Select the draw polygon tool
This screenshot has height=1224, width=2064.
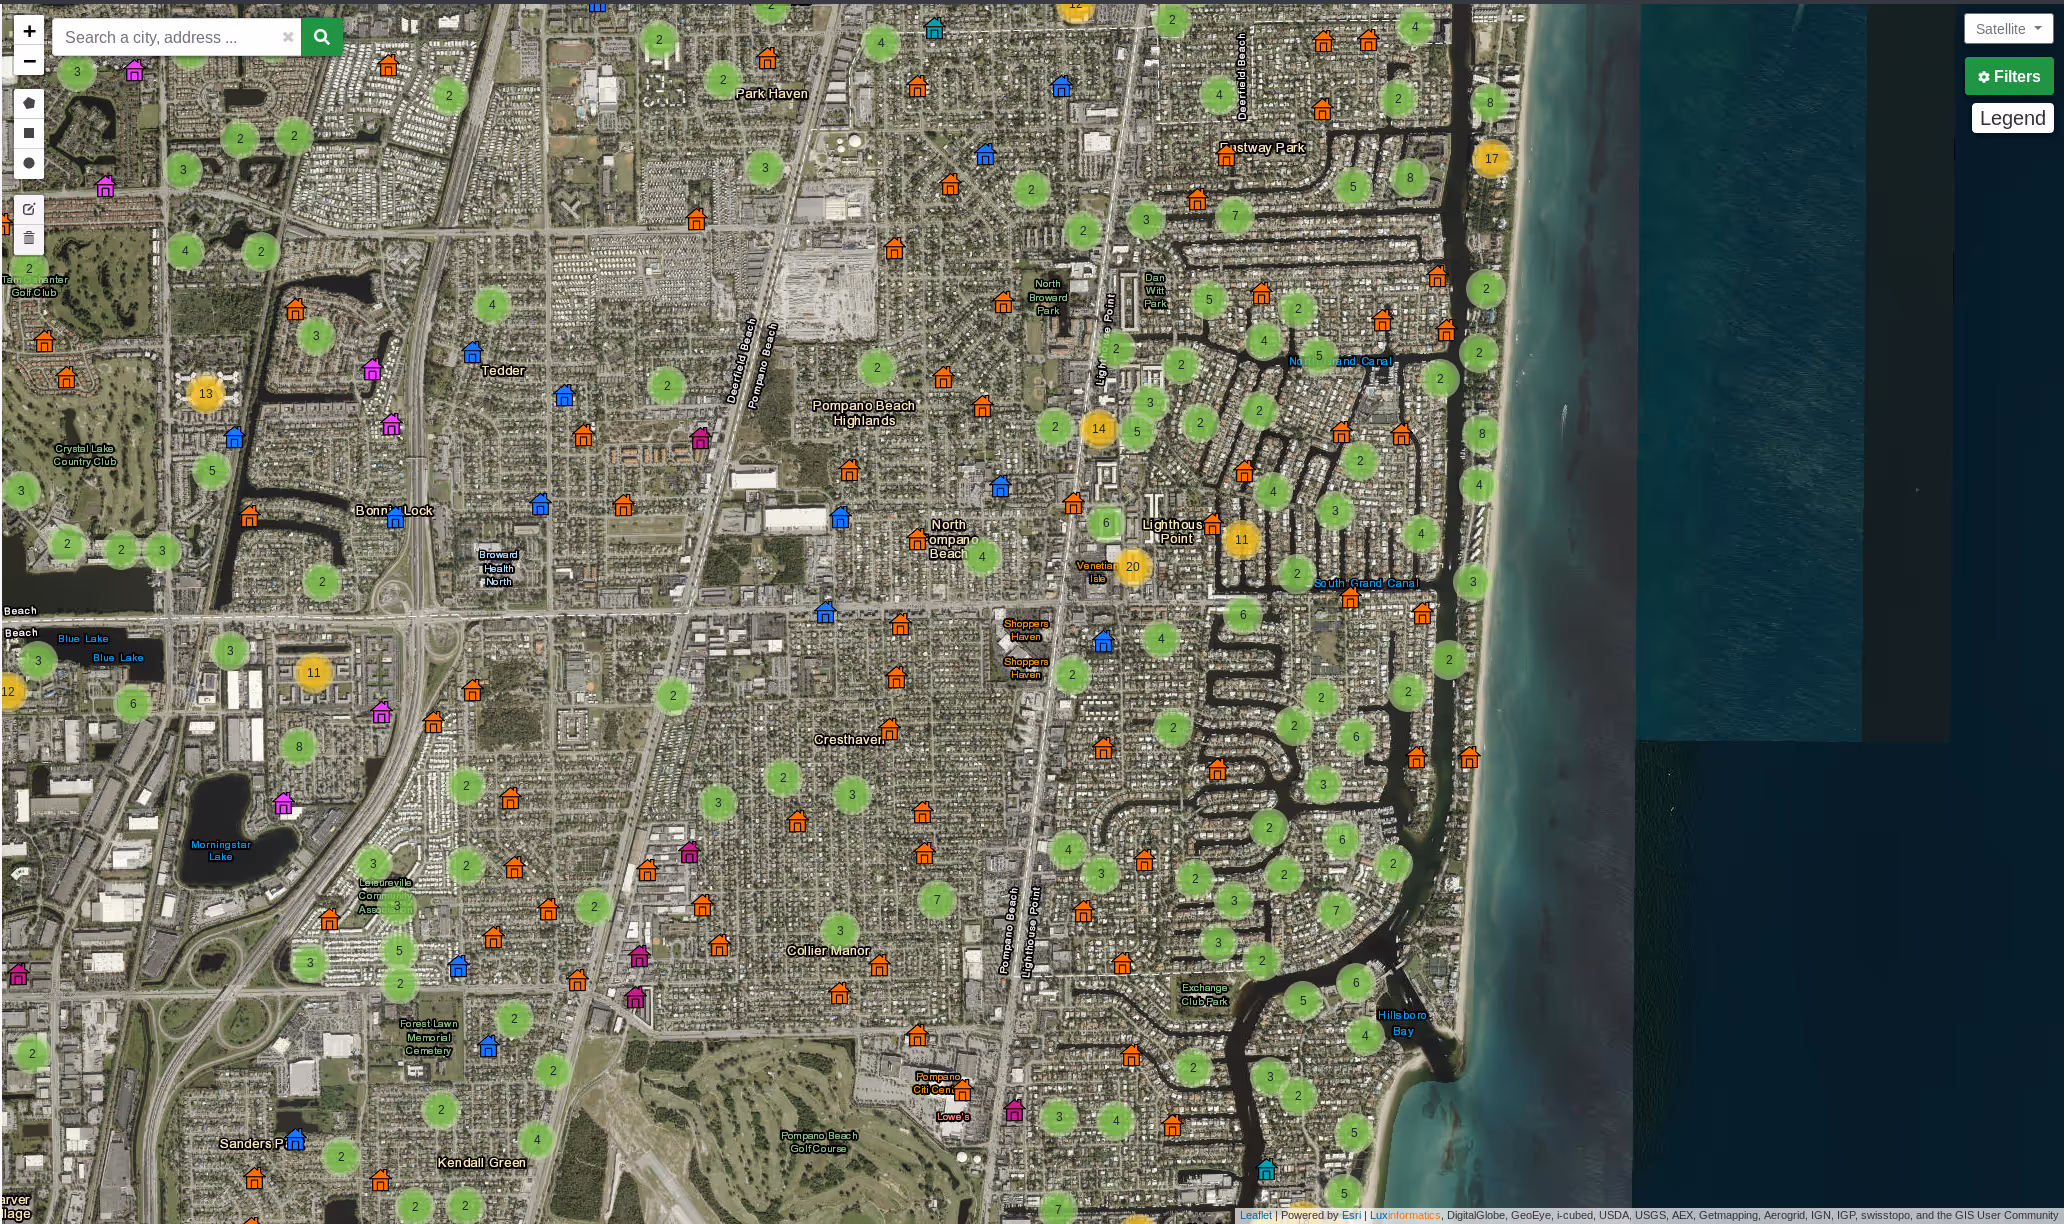click(x=29, y=103)
